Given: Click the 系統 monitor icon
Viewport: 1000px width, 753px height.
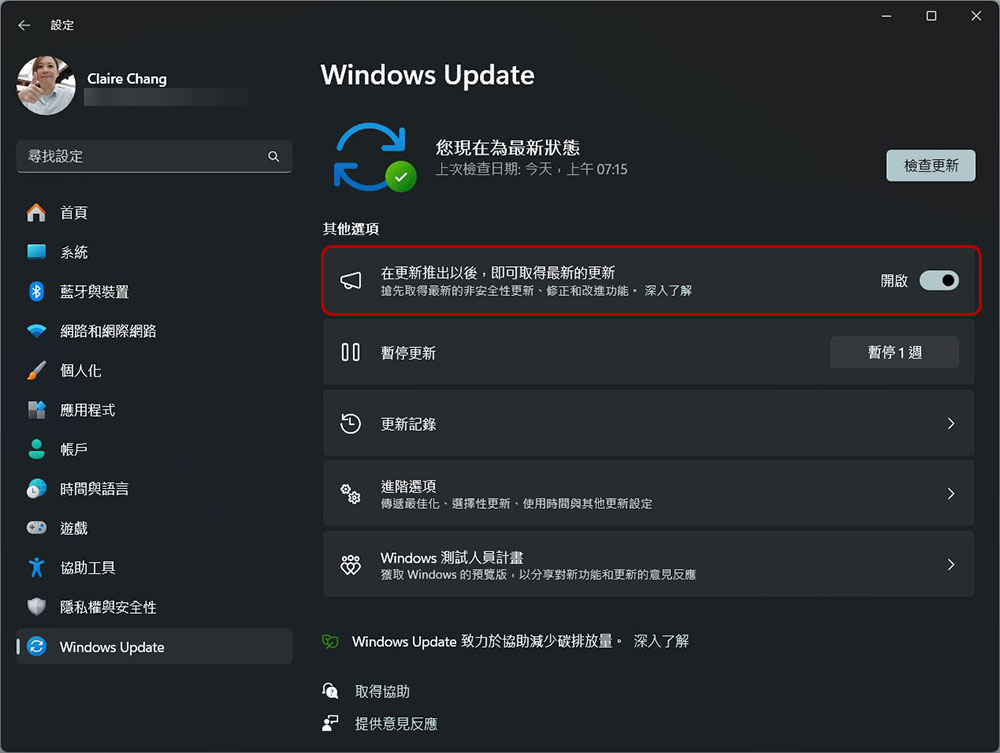Looking at the screenshot, I should click(36, 252).
